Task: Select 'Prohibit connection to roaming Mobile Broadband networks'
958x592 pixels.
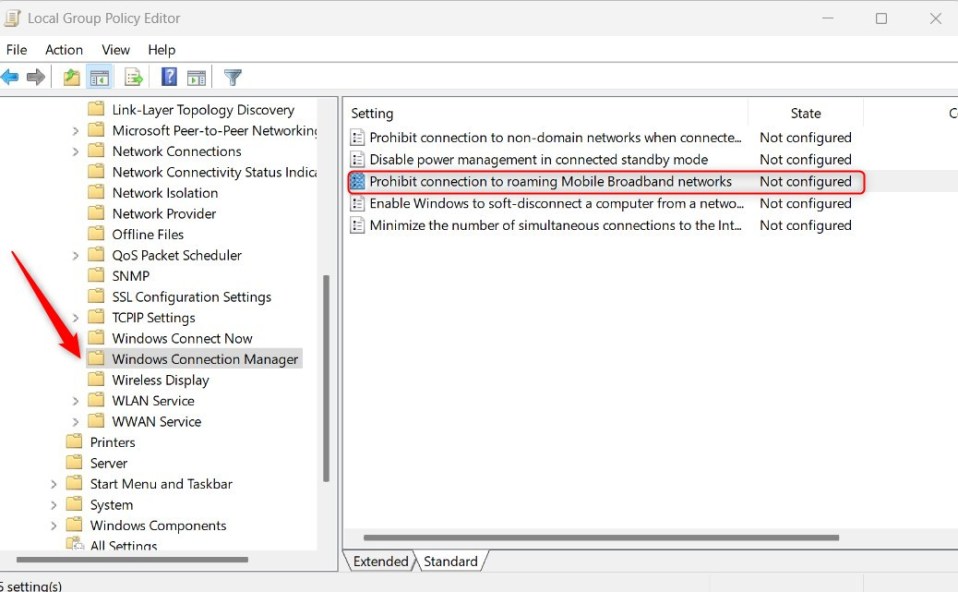Action: (550, 181)
